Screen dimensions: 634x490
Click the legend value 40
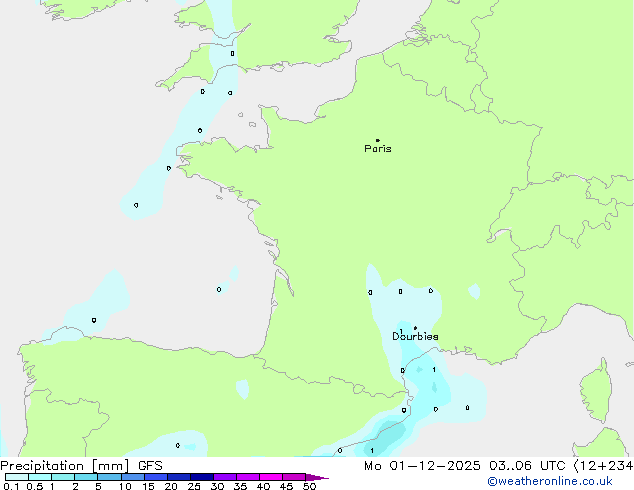click(x=263, y=486)
